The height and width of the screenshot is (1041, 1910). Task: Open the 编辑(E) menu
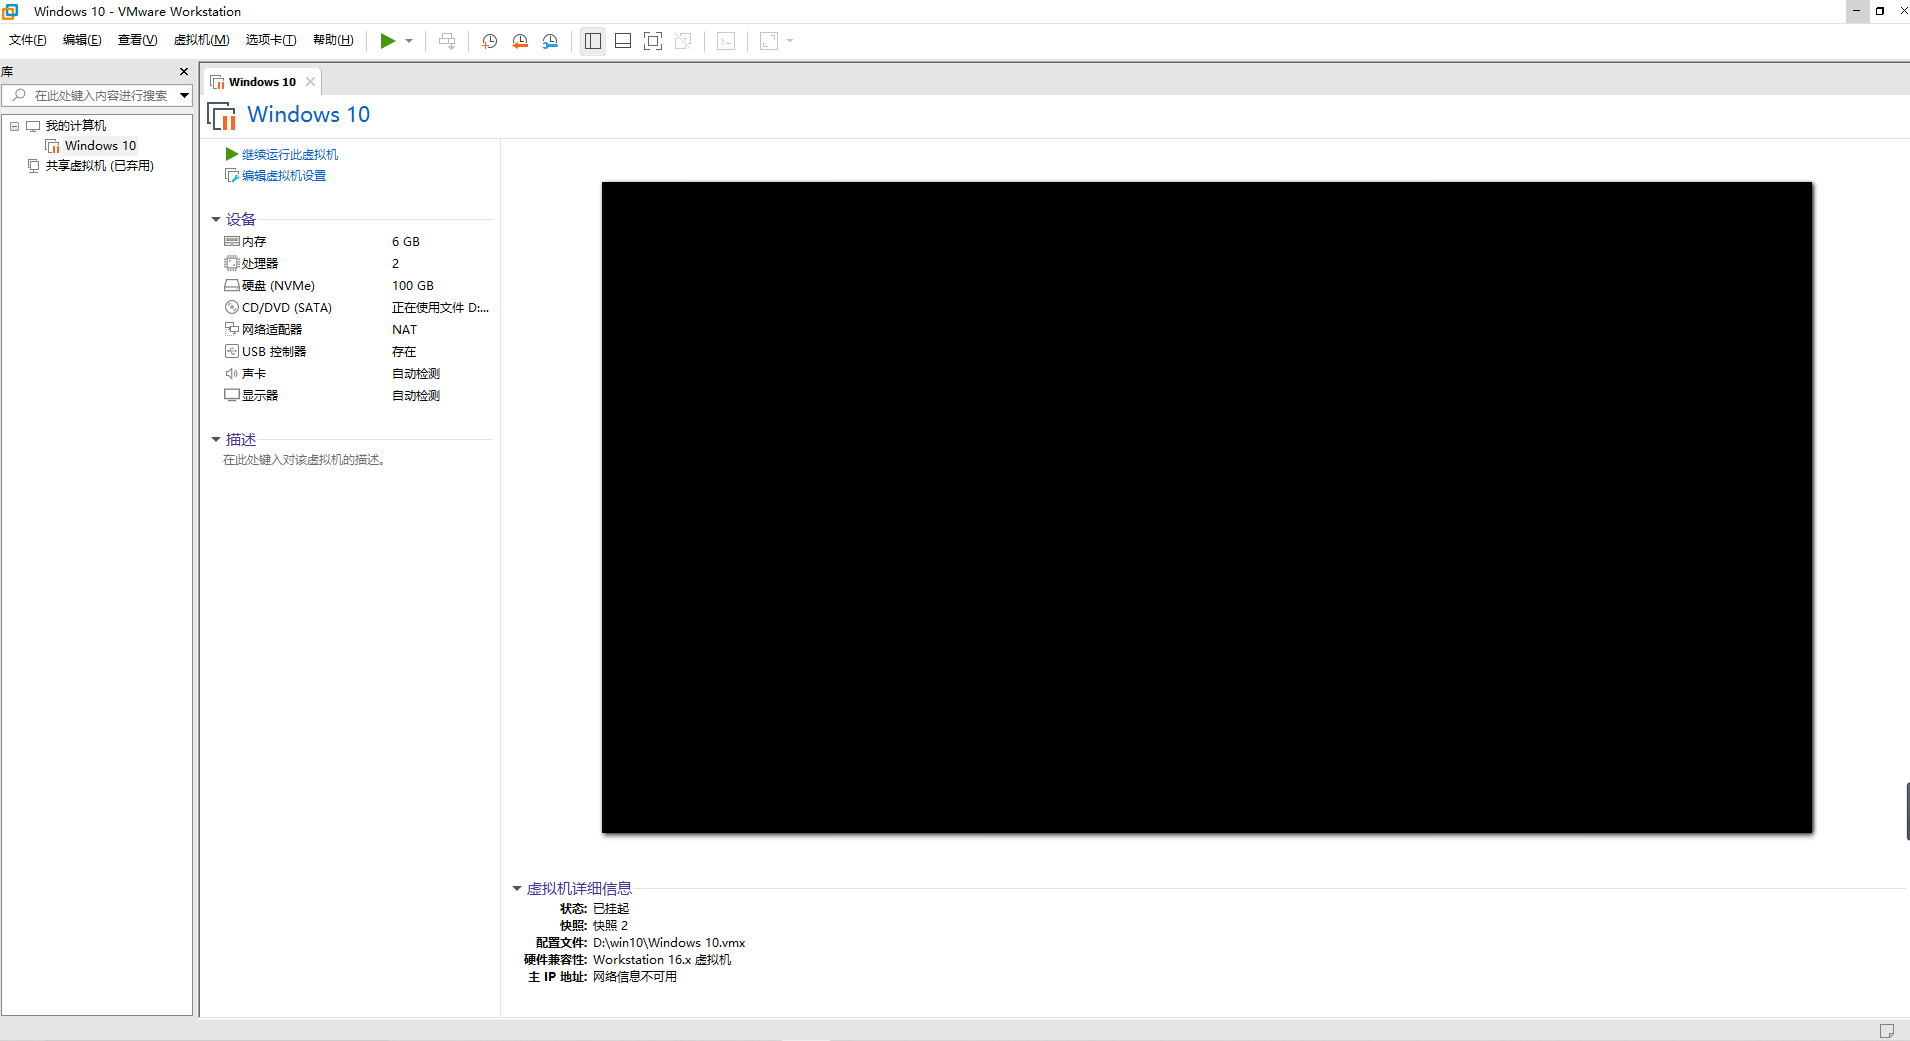[82, 40]
